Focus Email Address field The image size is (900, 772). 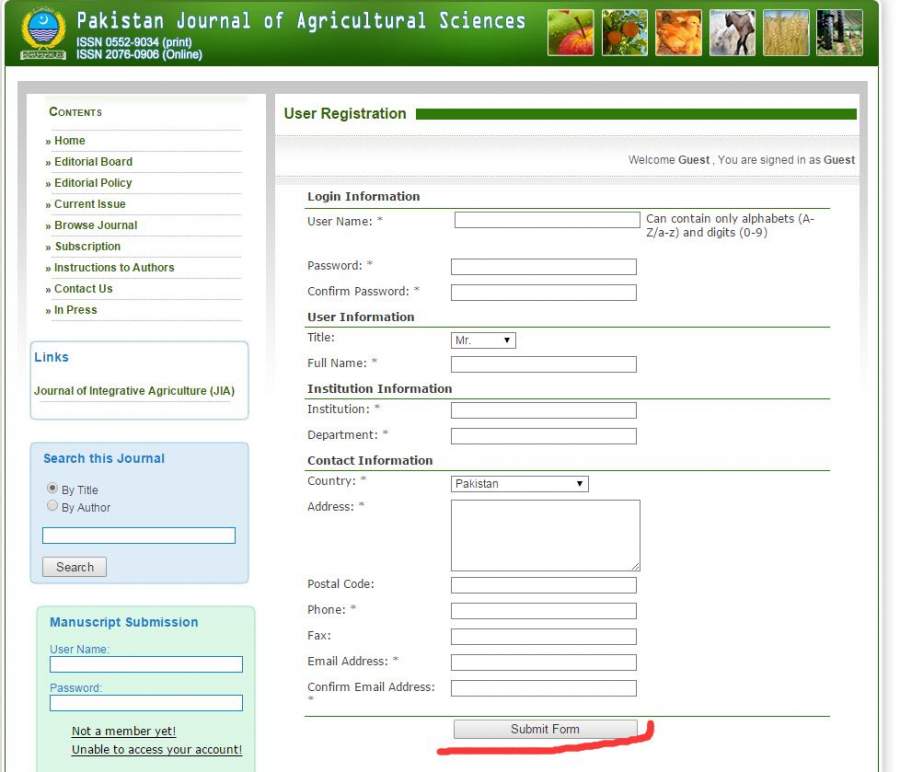(544, 662)
